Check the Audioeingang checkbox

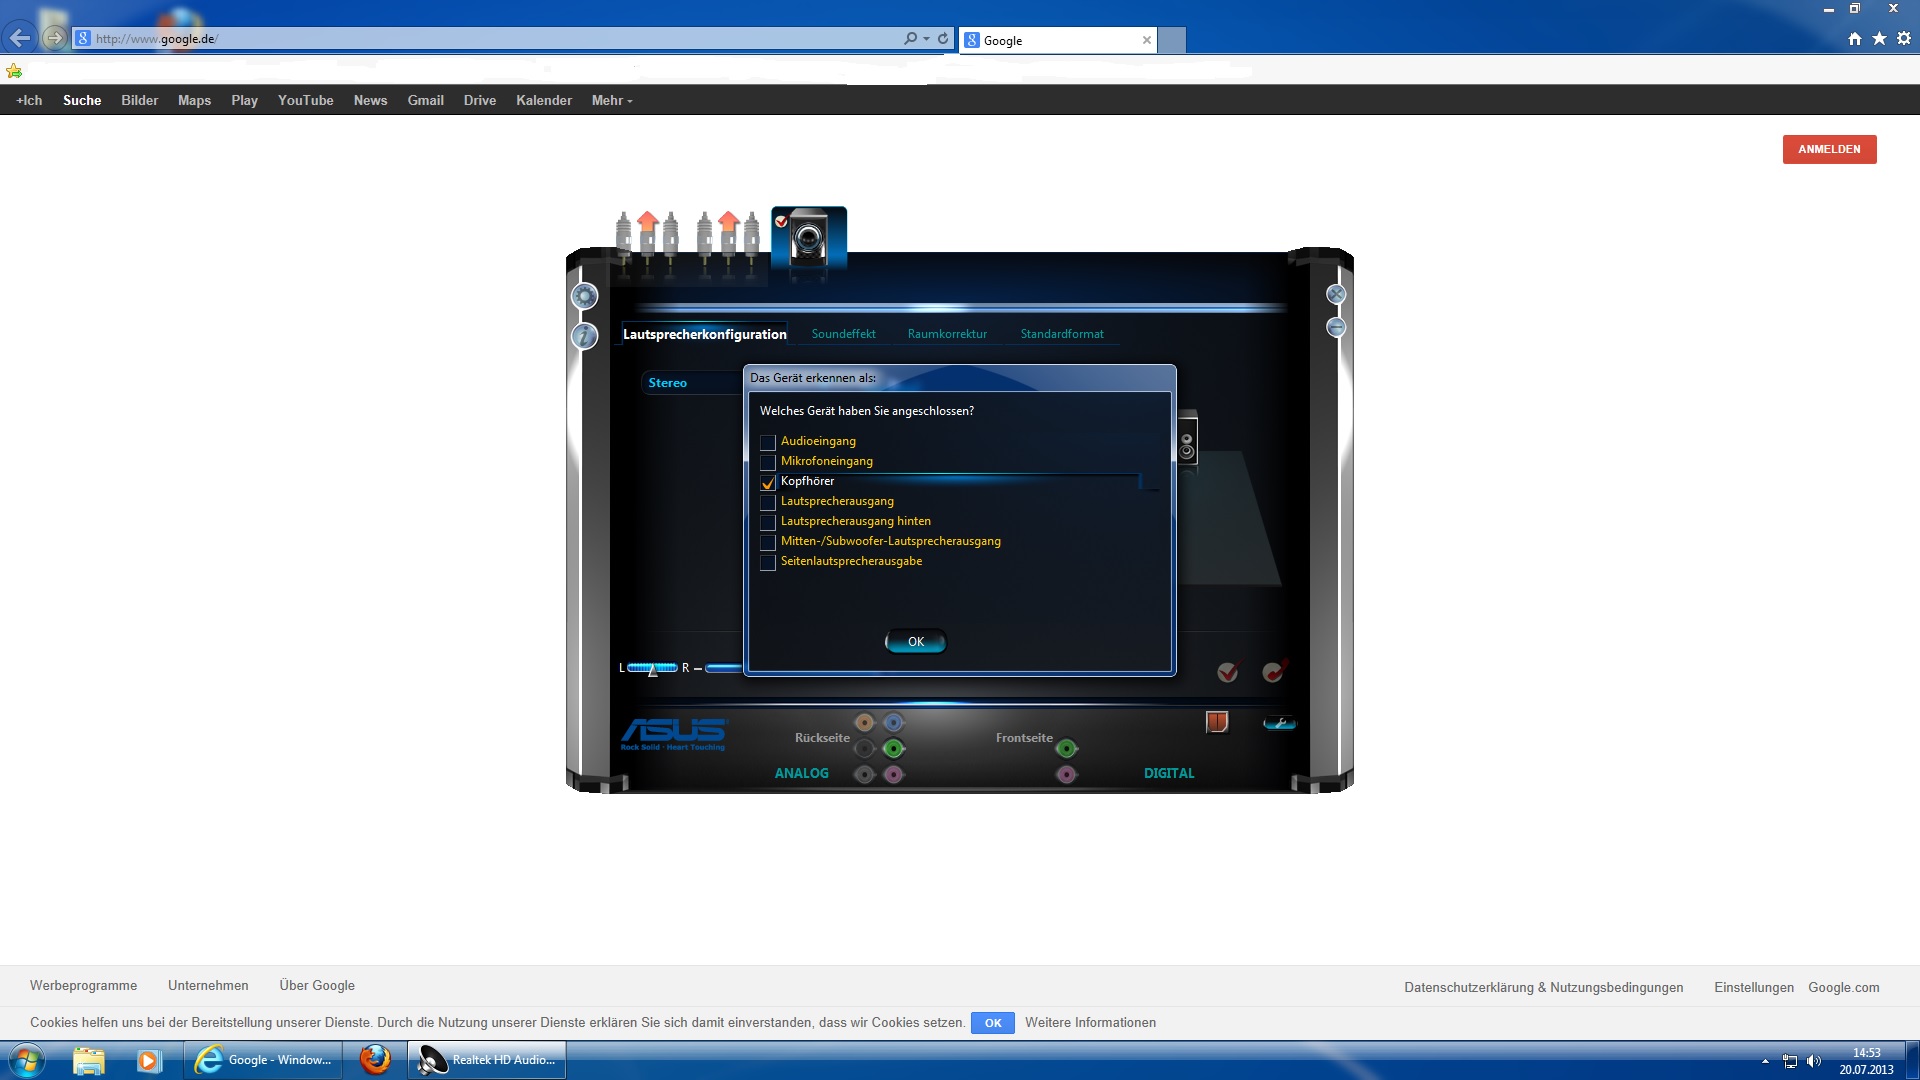768,442
